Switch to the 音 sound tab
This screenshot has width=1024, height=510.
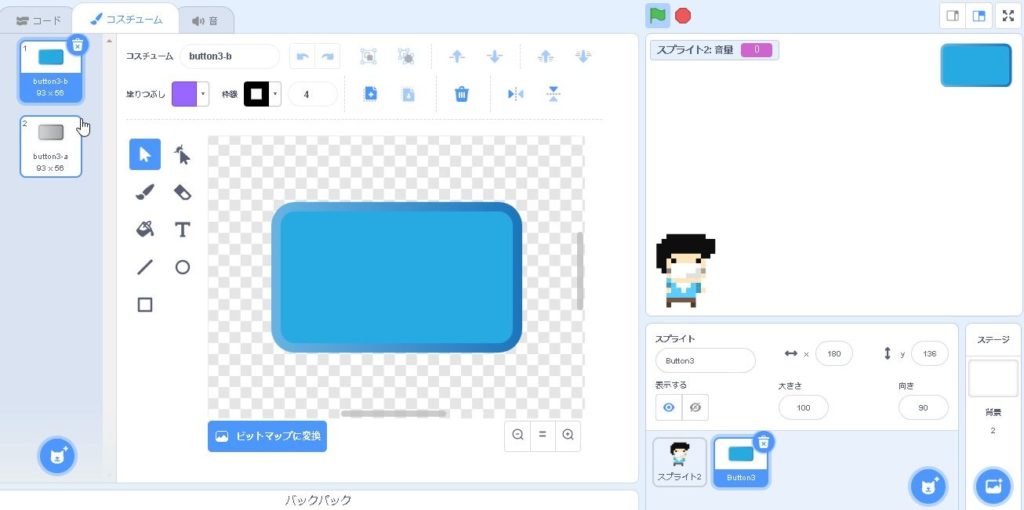click(205, 20)
